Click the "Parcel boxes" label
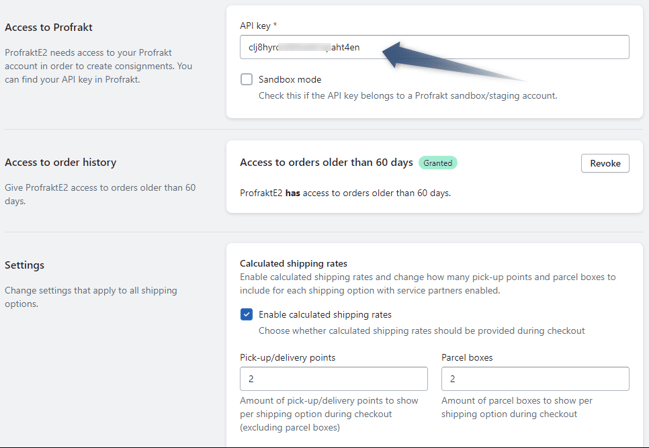The image size is (649, 448). coord(467,358)
